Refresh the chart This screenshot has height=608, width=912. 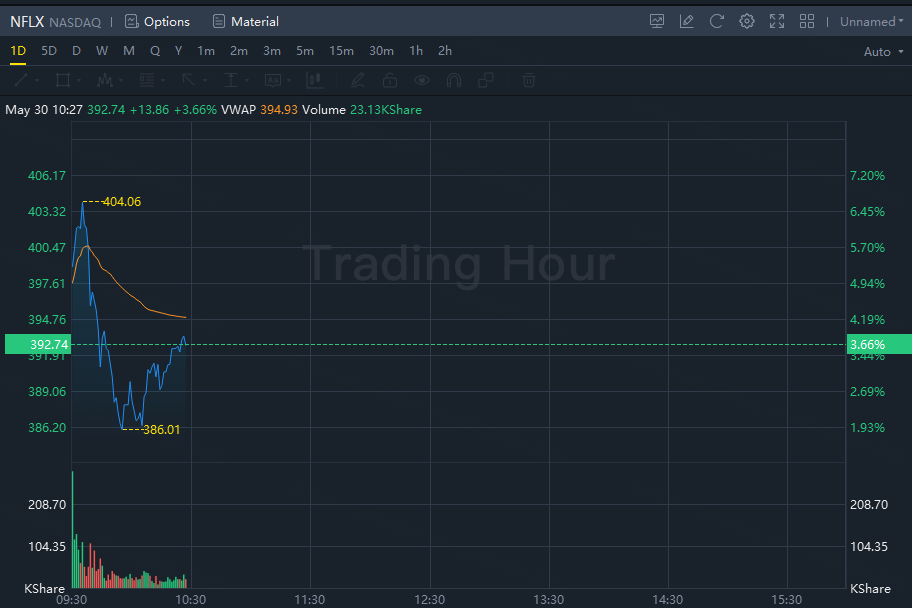(x=717, y=22)
